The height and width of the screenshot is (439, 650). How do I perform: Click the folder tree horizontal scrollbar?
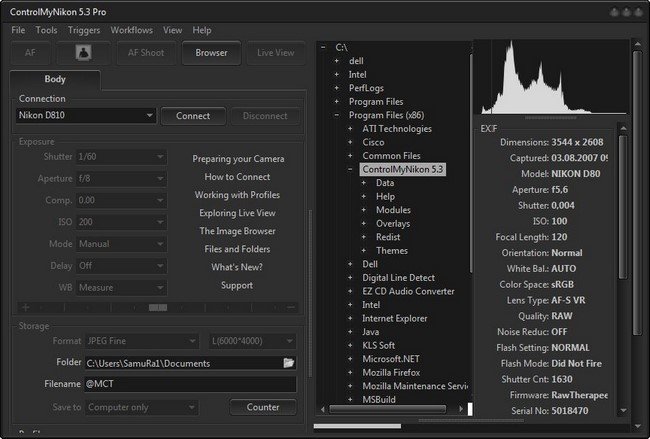(387, 409)
